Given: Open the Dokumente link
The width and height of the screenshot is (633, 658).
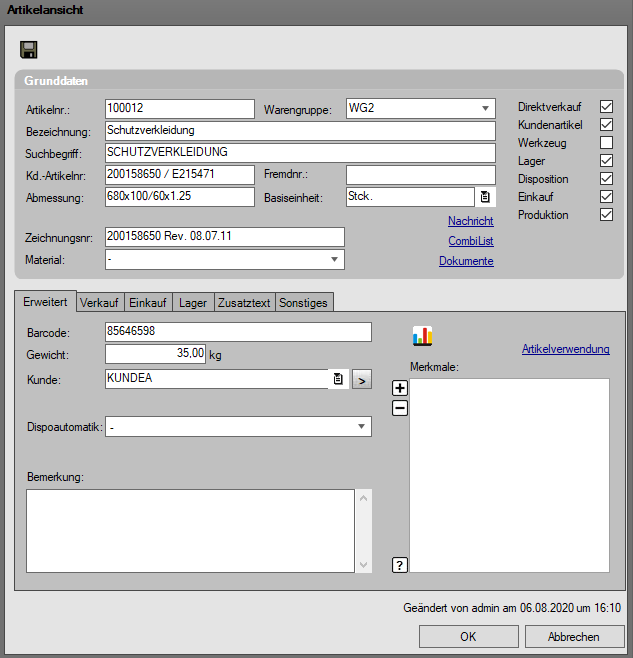Looking at the screenshot, I should [466, 261].
